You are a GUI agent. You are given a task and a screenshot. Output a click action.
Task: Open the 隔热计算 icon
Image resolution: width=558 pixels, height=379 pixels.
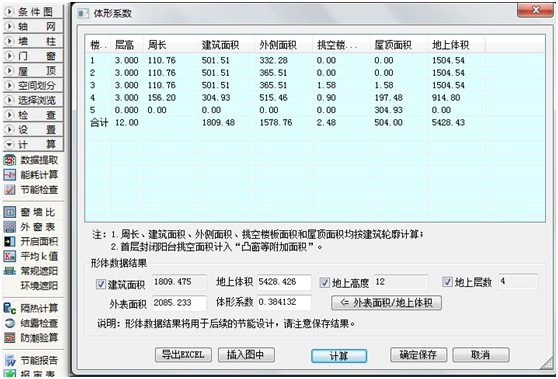[10, 308]
